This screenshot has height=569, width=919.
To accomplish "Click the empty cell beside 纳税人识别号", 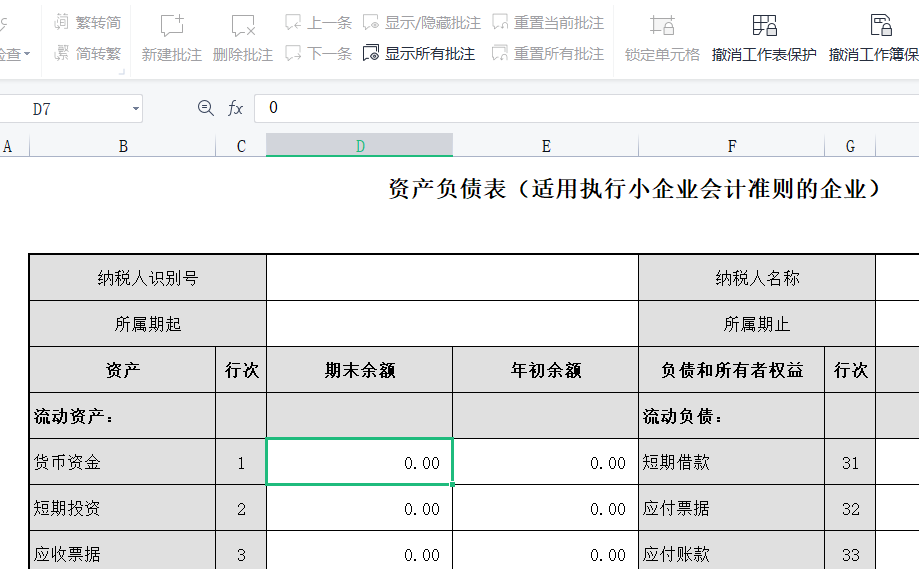I will pyautogui.click(x=452, y=278).
